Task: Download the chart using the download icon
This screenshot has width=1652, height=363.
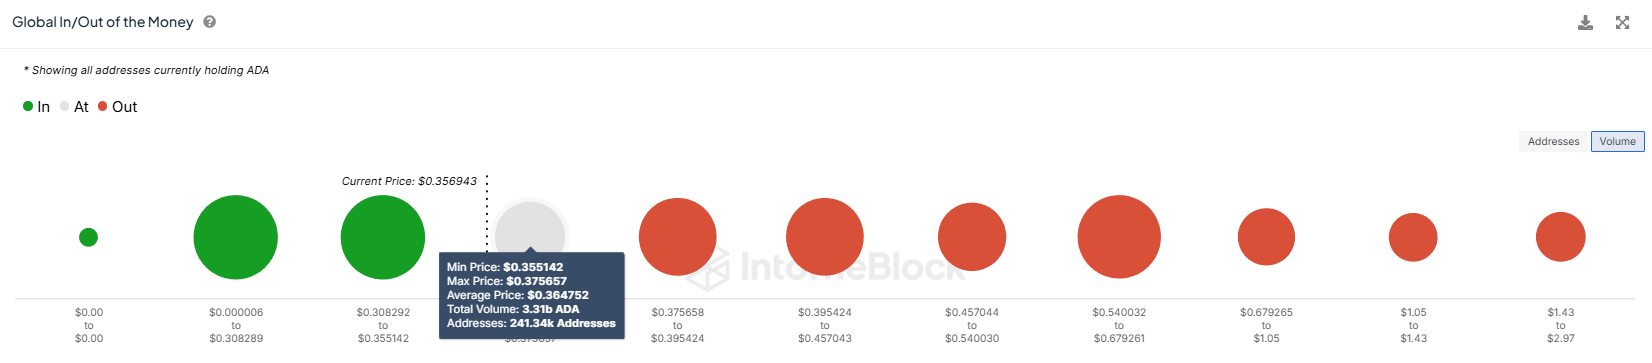Action: [1585, 22]
